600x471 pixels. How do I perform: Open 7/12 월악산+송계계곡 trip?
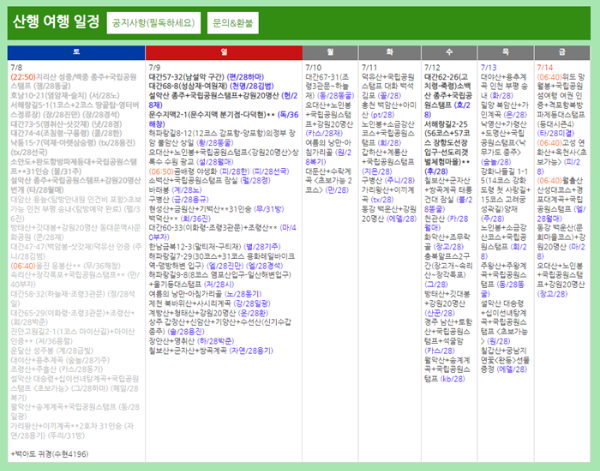[x=447, y=369]
